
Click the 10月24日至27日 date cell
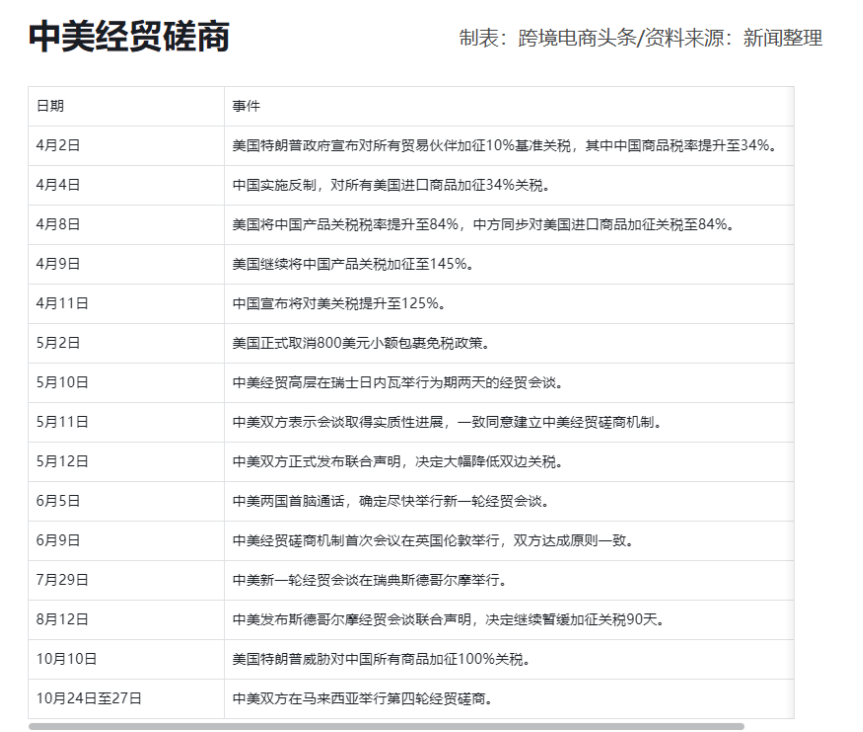(x=89, y=698)
